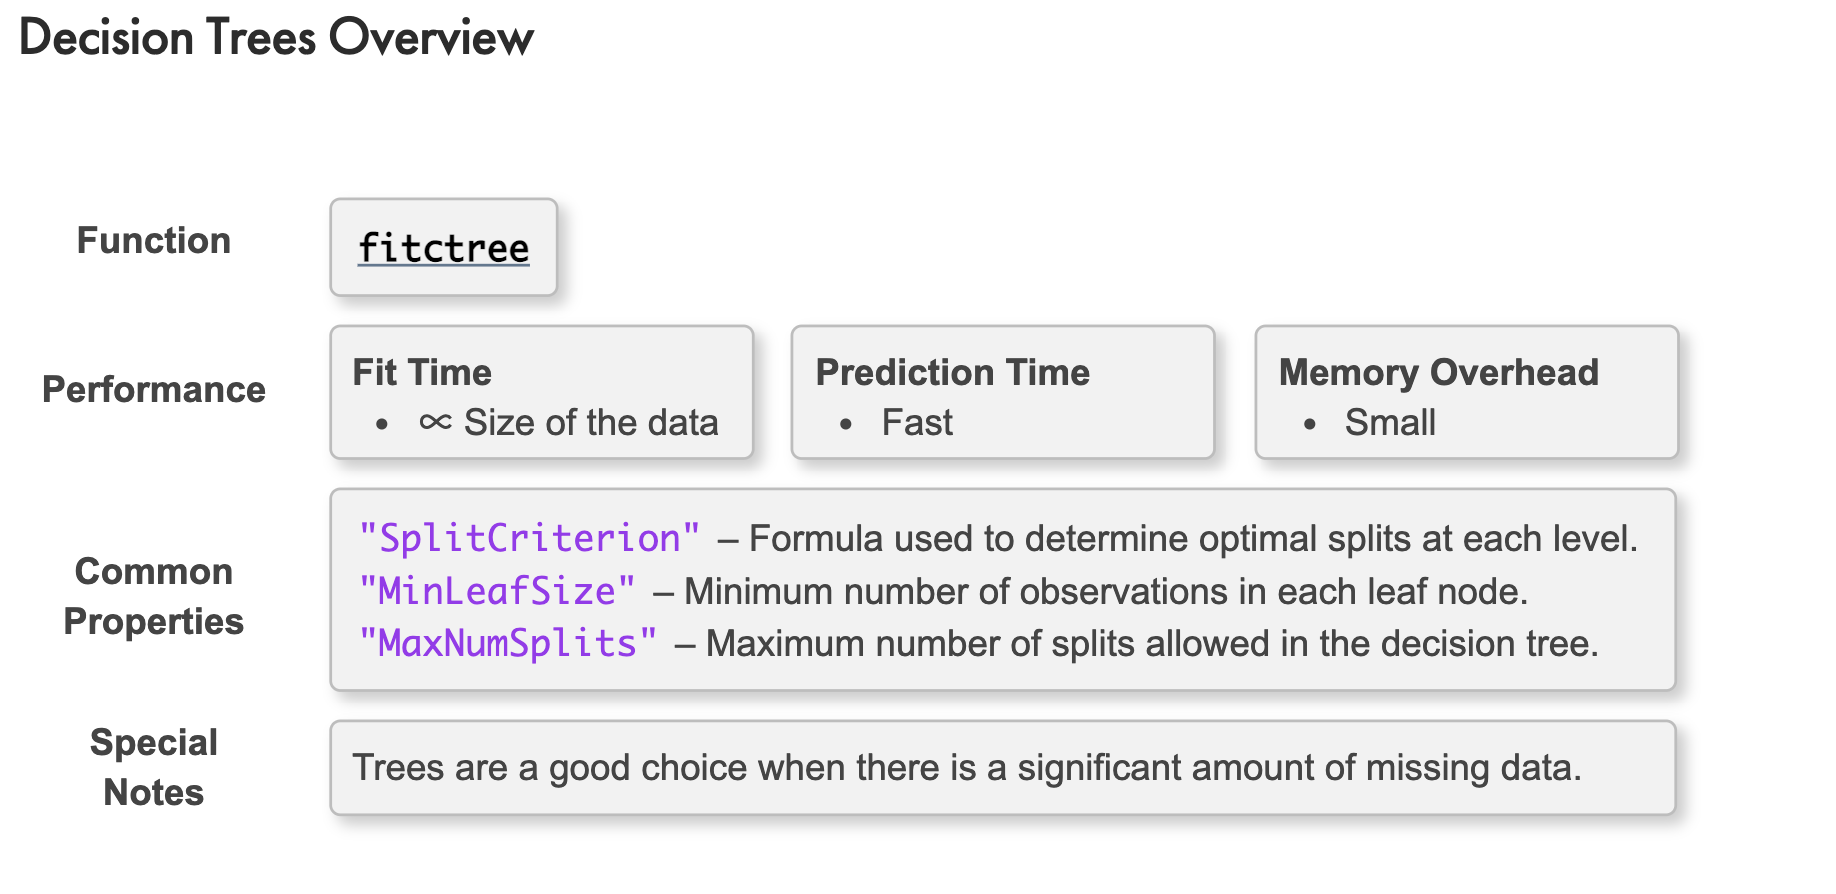Click the Common Properties row label

click(154, 596)
